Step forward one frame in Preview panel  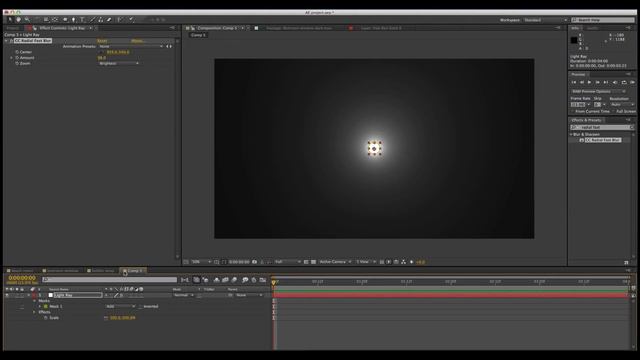coord(598,82)
